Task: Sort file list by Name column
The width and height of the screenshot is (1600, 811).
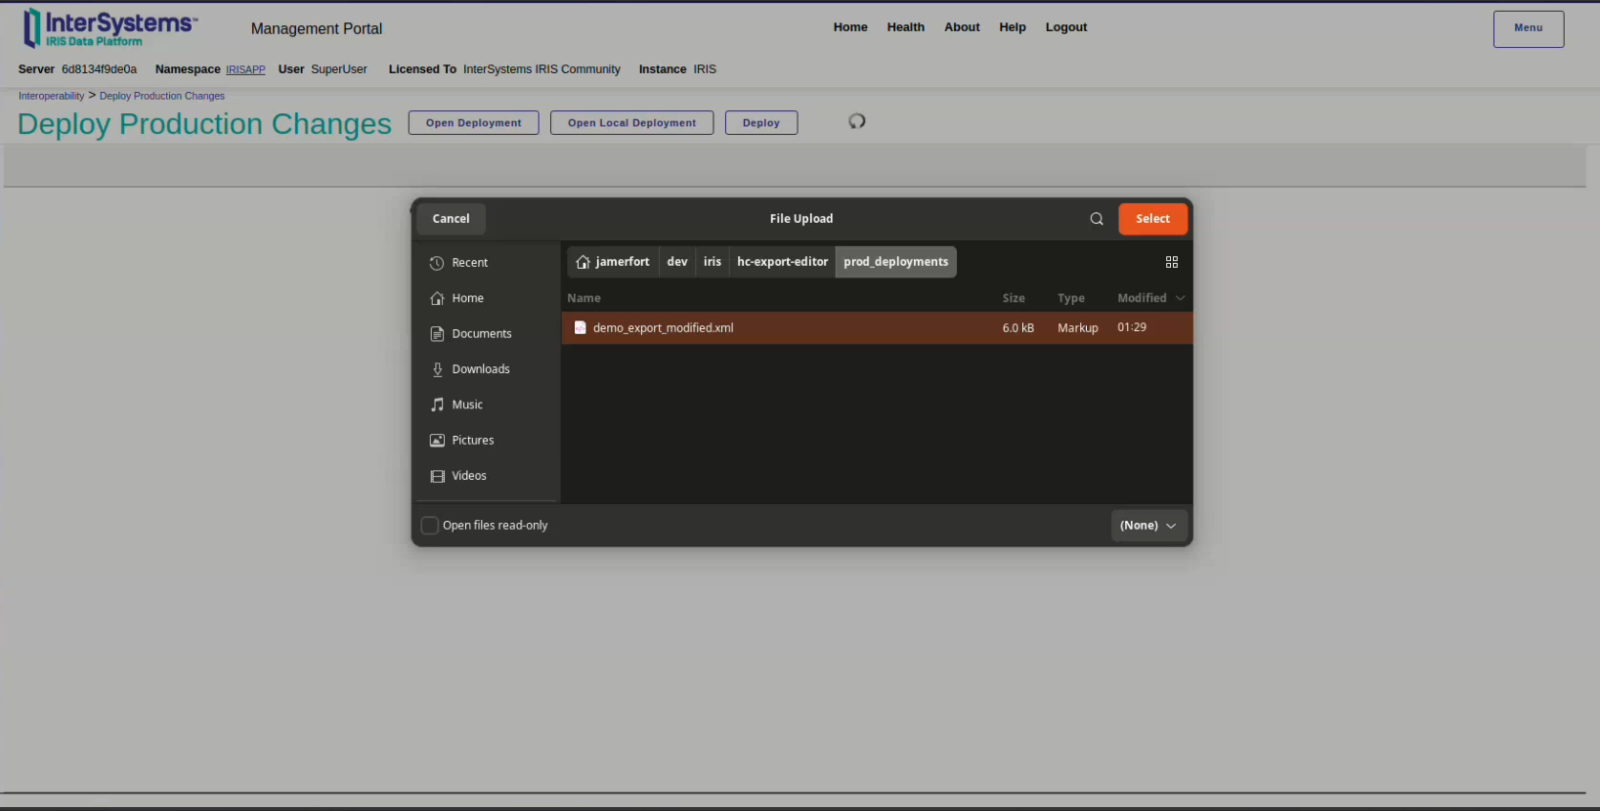Action: 584,298
